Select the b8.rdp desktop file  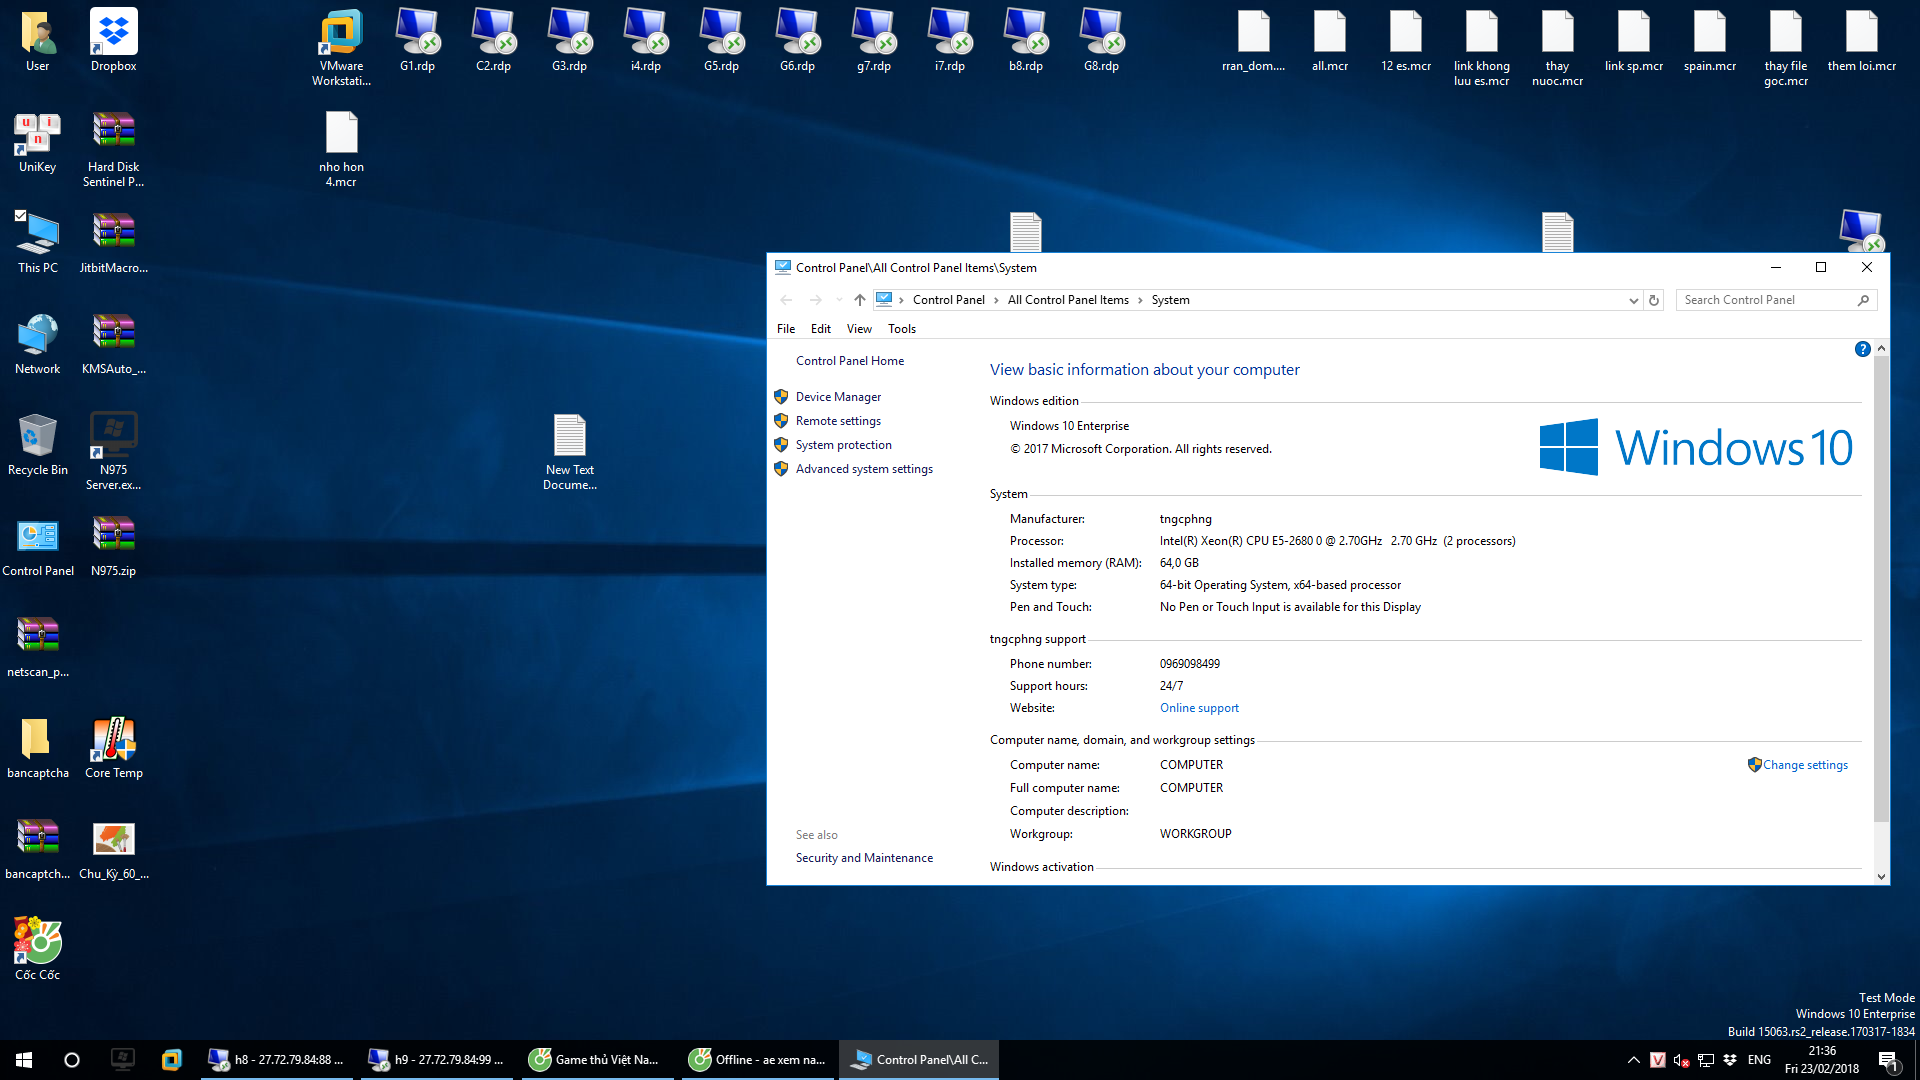(x=1025, y=40)
